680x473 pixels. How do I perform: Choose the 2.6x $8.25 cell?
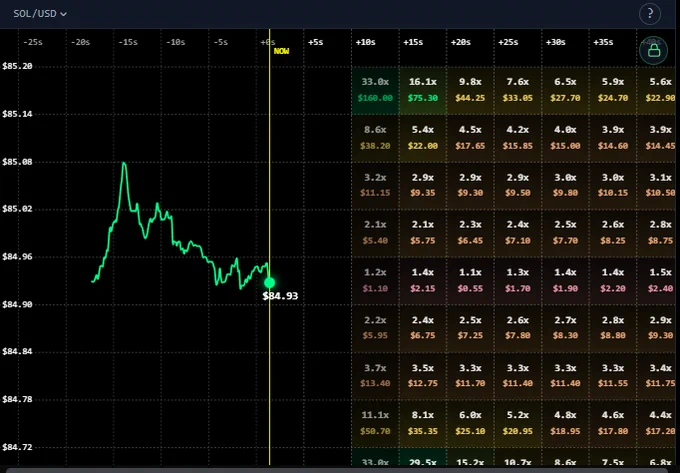click(x=613, y=233)
